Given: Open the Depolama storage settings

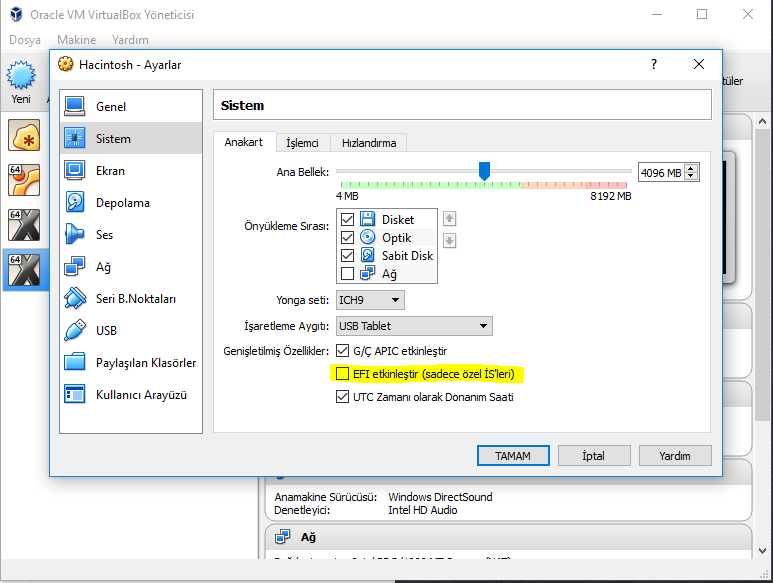Looking at the screenshot, I should tap(131, 203).
